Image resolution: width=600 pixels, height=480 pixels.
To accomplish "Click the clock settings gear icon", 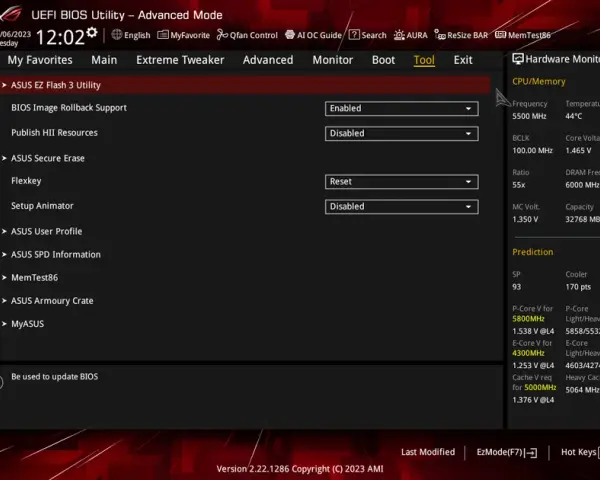I will pyautogui.click(x=92, y=33).
